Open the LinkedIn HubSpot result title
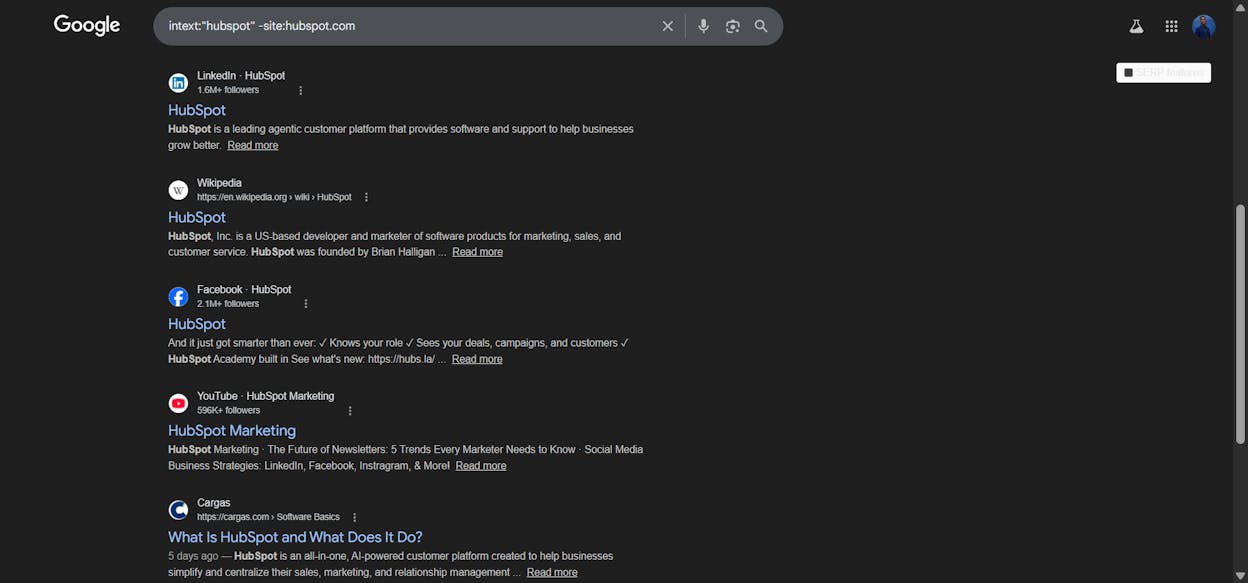 pos(197,110)
